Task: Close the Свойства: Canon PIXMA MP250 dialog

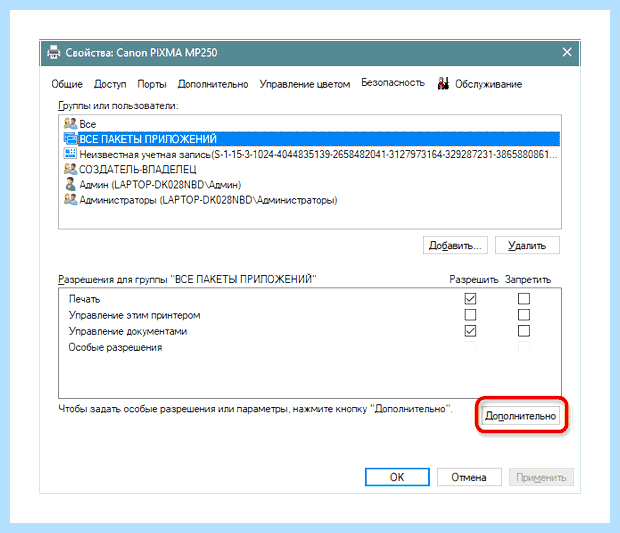Action: point(567,52)
